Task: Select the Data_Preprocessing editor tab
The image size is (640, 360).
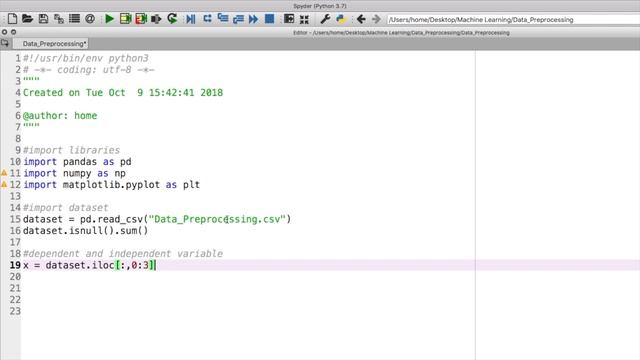Action: click(x=51, y=44)
